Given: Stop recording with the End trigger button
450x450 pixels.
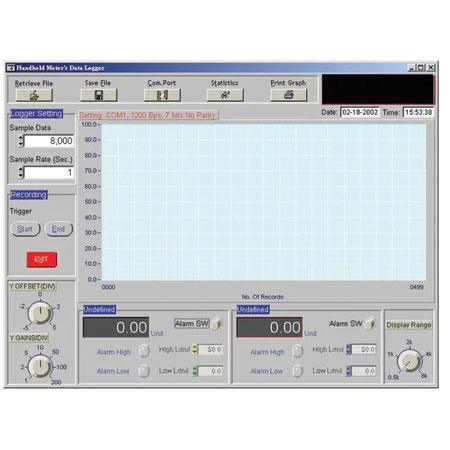Looking at the screenshot, I should (58, 229).
